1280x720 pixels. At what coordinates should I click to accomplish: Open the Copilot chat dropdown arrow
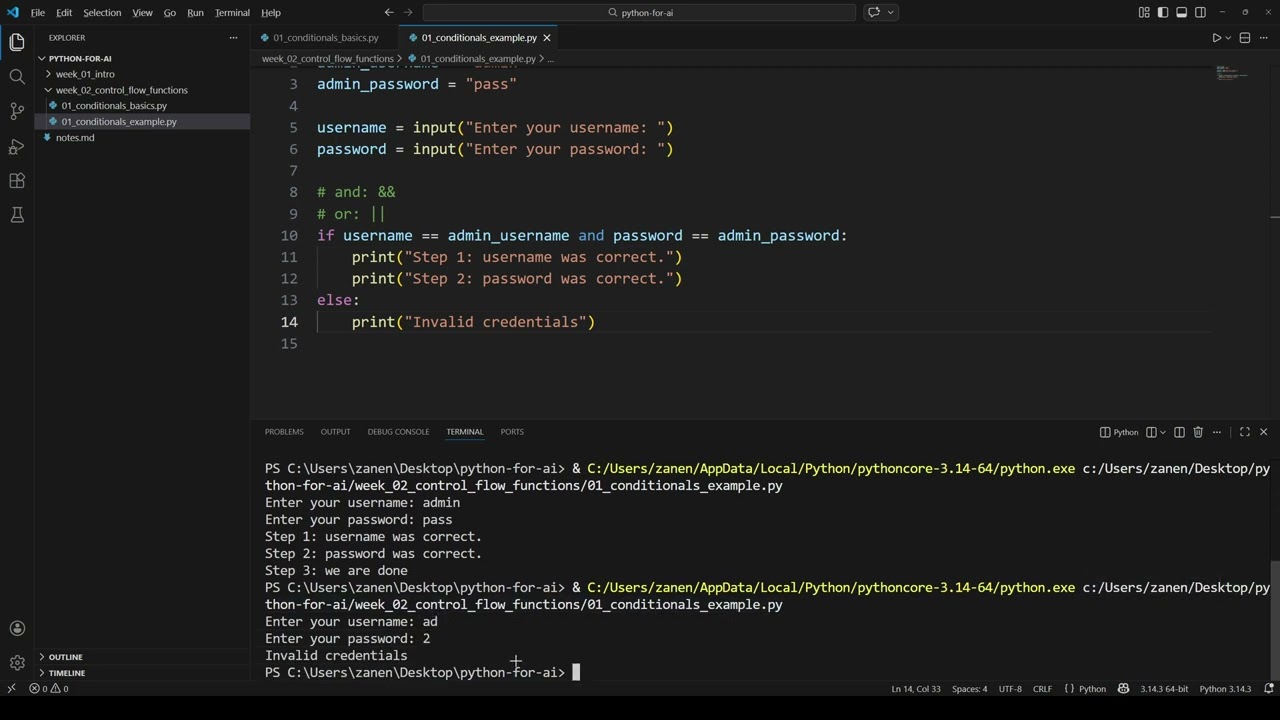(x=890, y=12)
